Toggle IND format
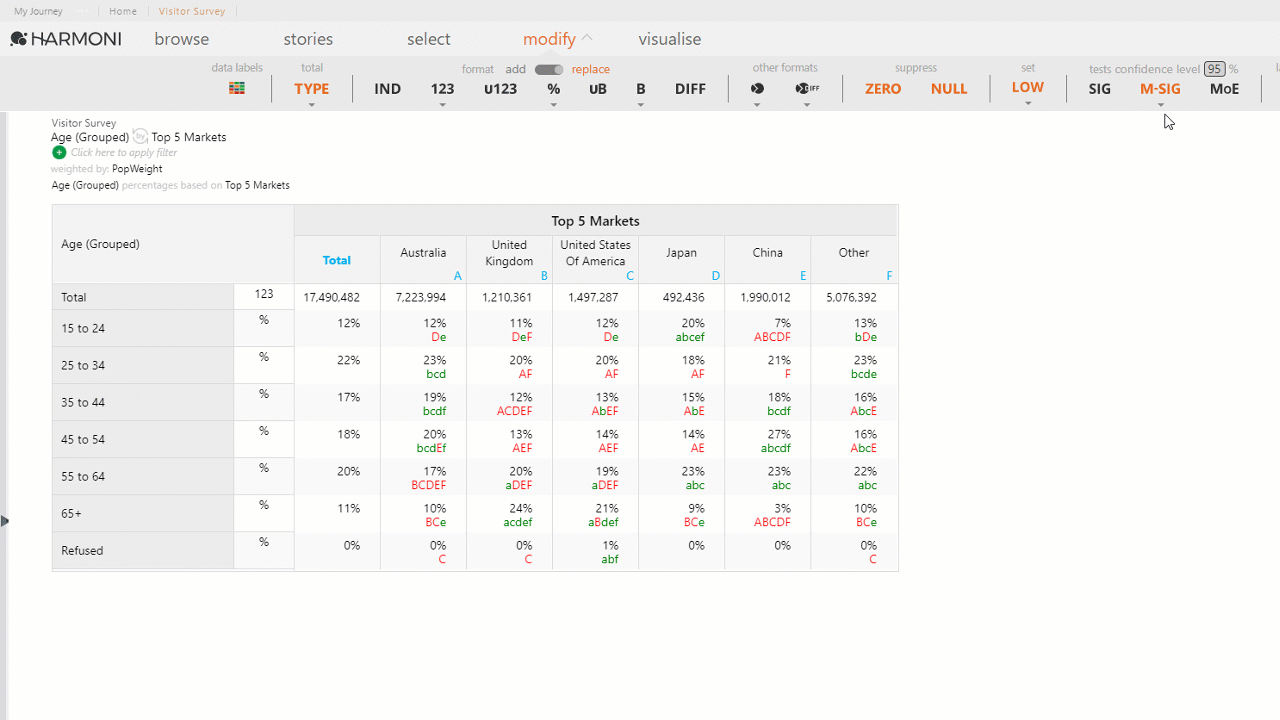 pyautogui.click(x=387, y=89)
